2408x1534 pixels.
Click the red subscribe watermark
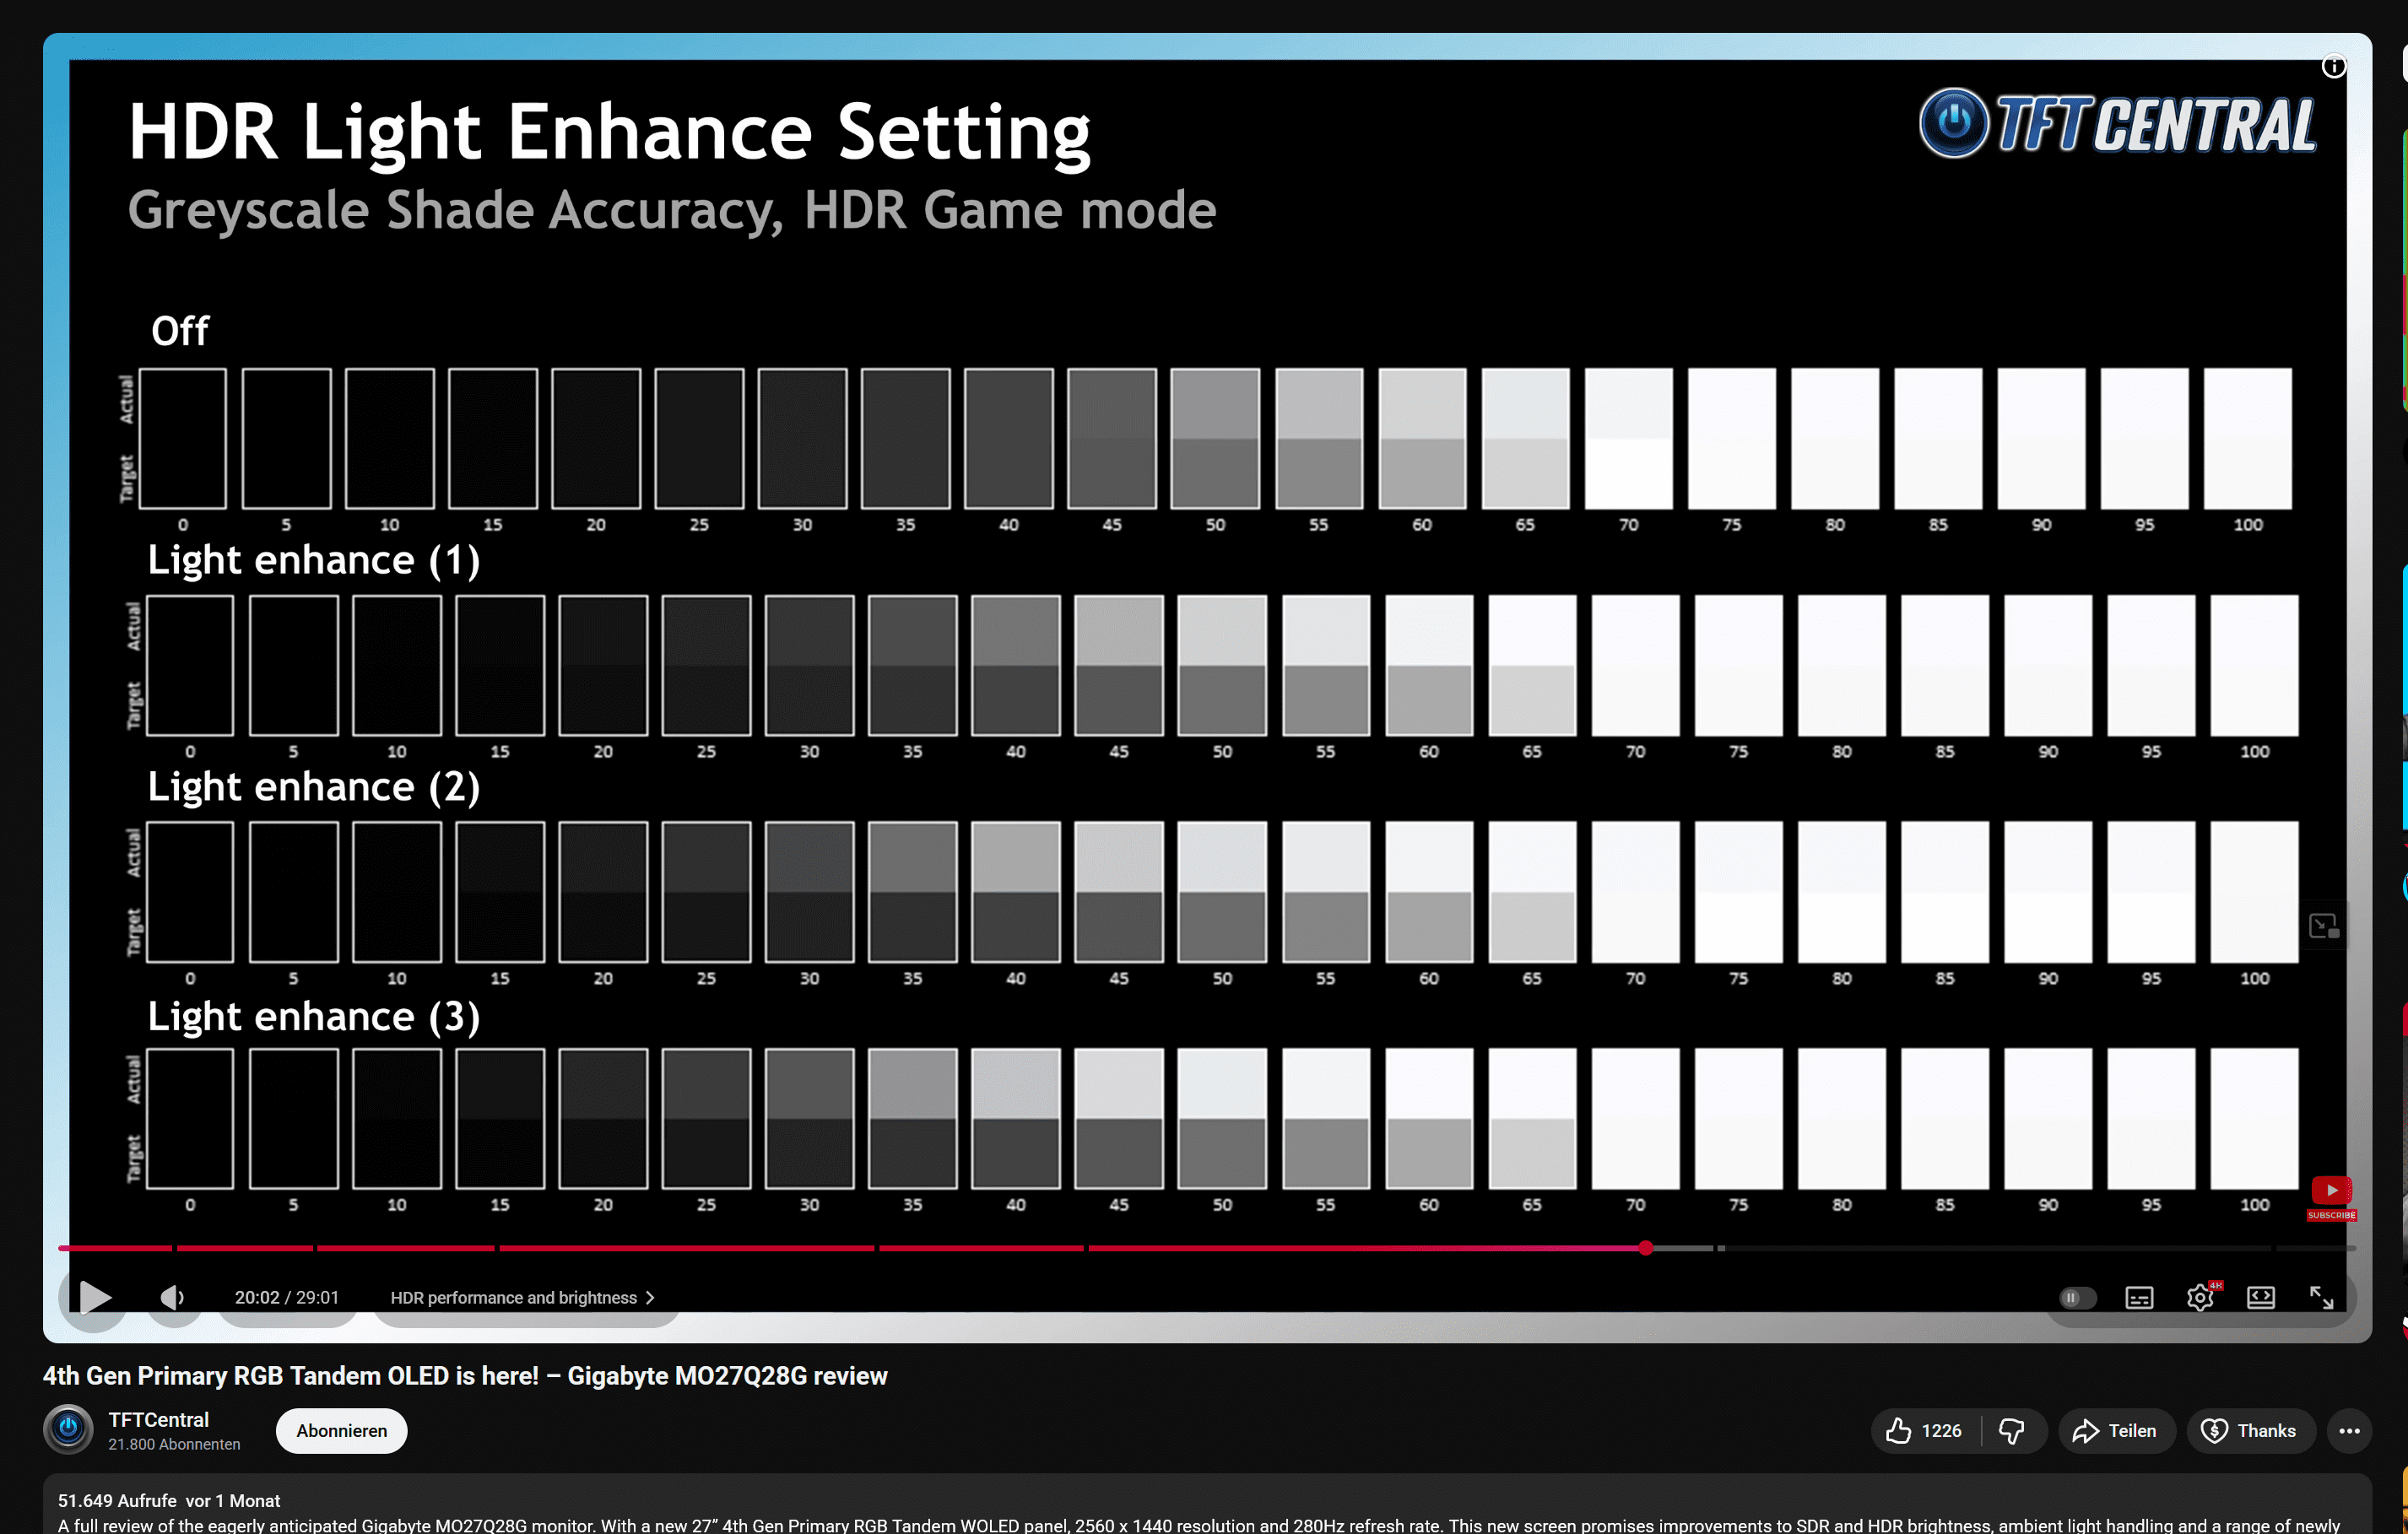(2331, 1195)
